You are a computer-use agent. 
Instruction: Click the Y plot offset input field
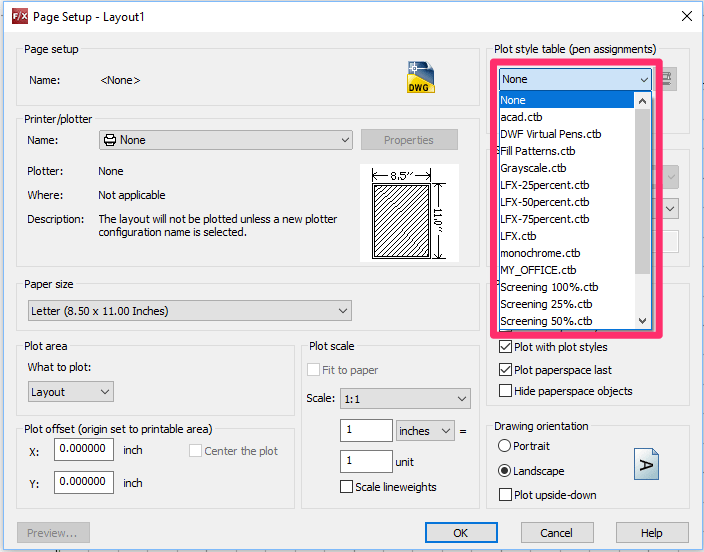point(84,482)
